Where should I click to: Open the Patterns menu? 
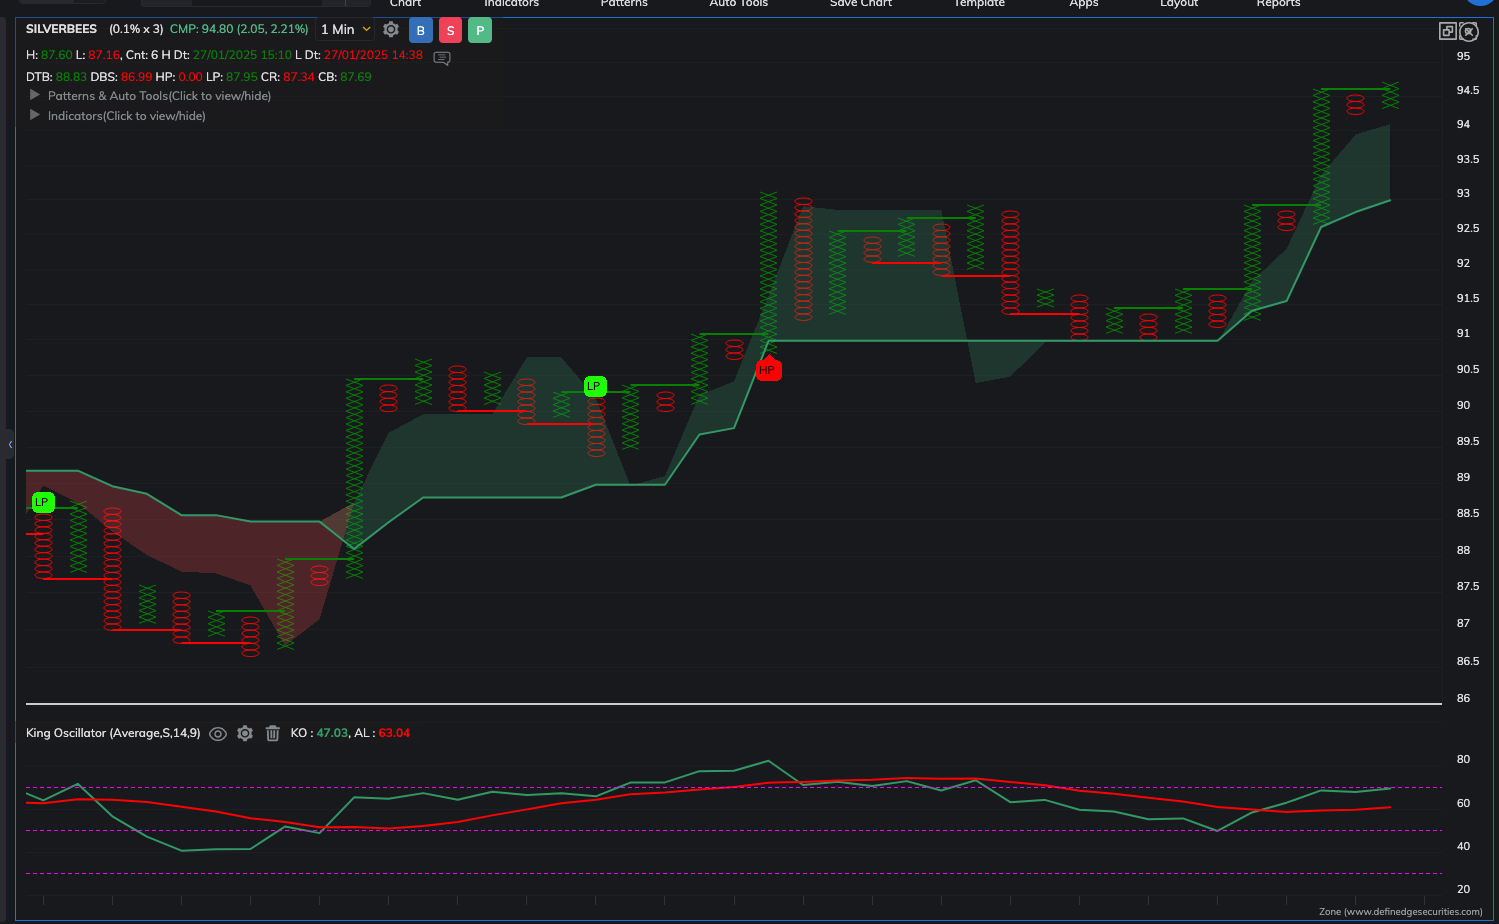tap(624, 4)
